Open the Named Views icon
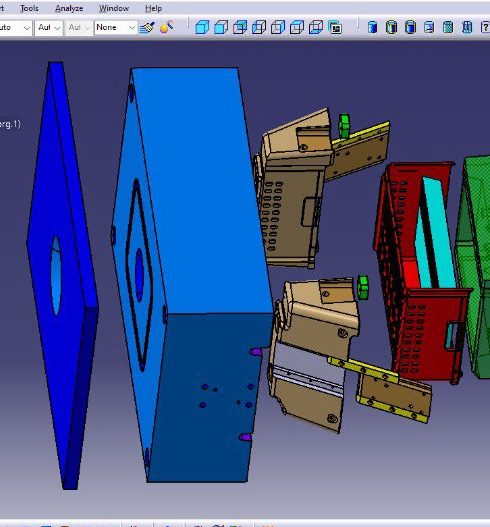Image resolution: width=490 pixels, height=527 pixels. pyautogui.click(x=335, y=27)
